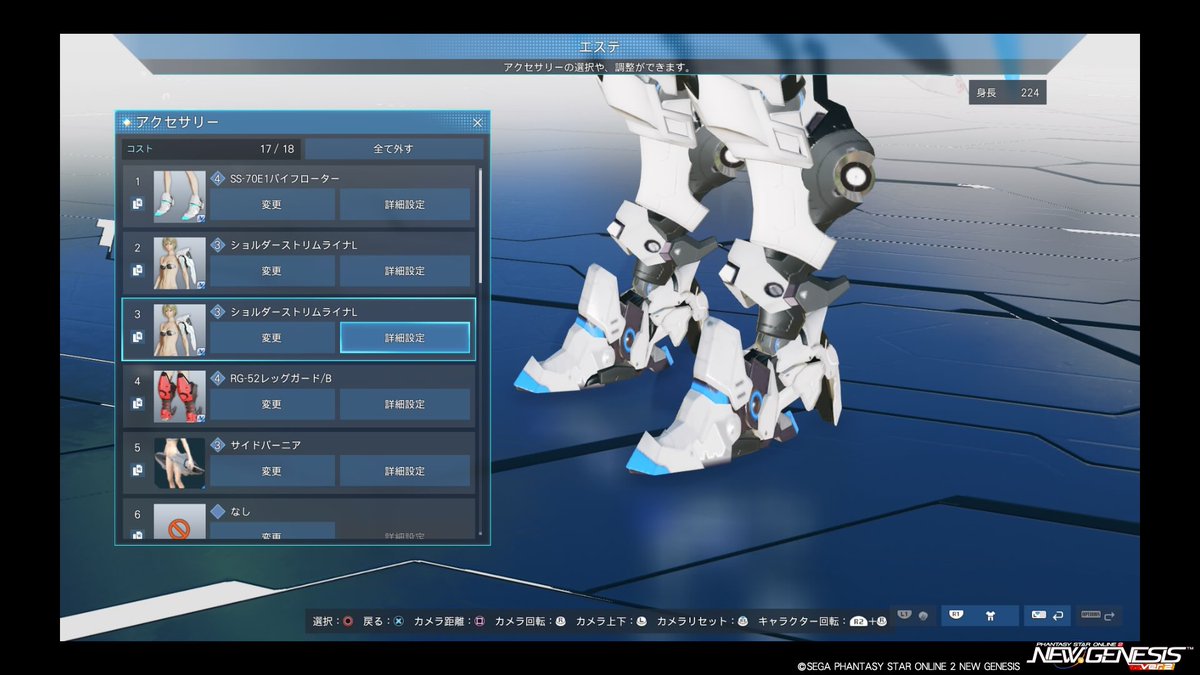Click 変更 for RG-52レッグガード/B

[272, 404]
